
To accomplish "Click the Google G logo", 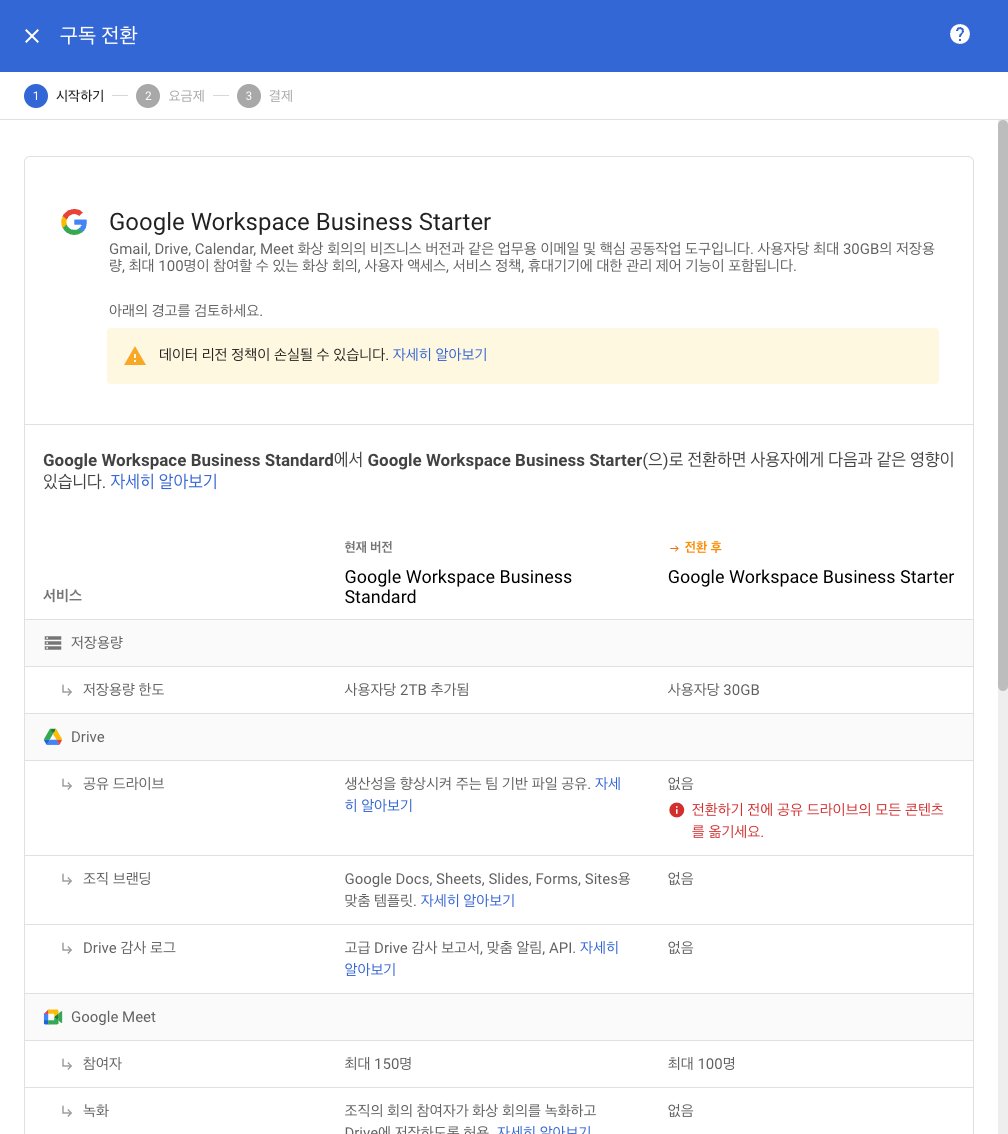I will [x=74, y=221].
